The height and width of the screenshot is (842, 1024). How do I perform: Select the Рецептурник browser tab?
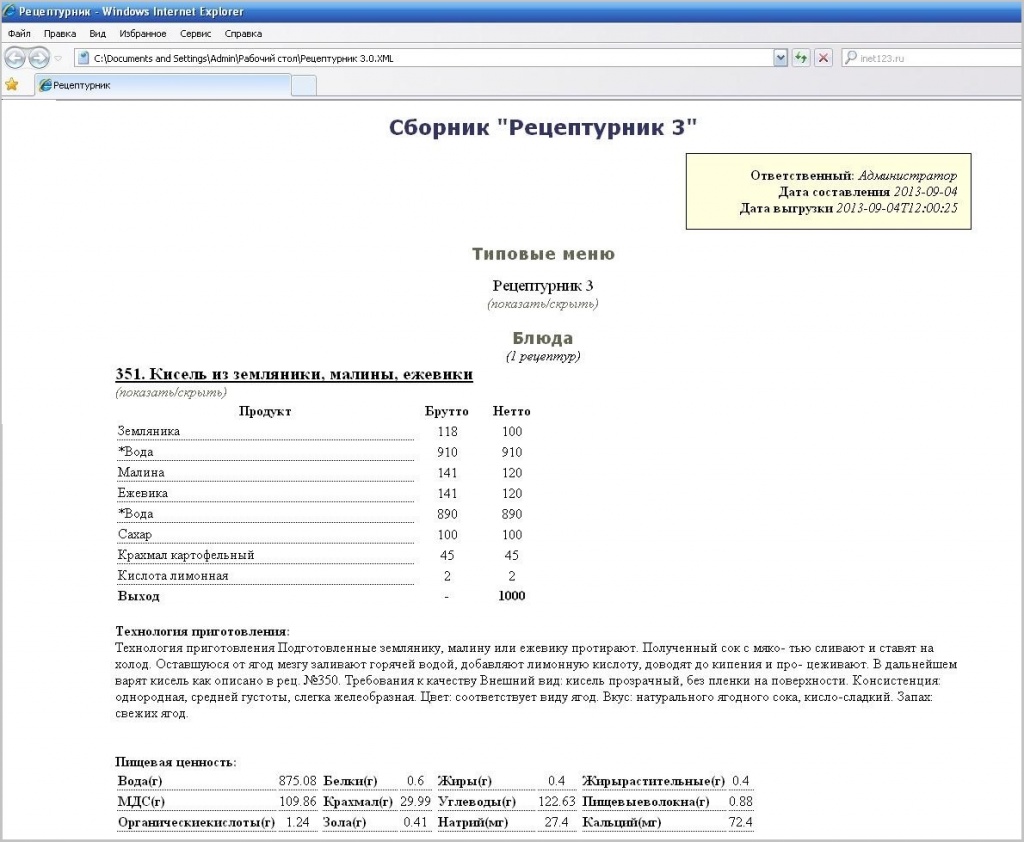(x=163, y=85)
